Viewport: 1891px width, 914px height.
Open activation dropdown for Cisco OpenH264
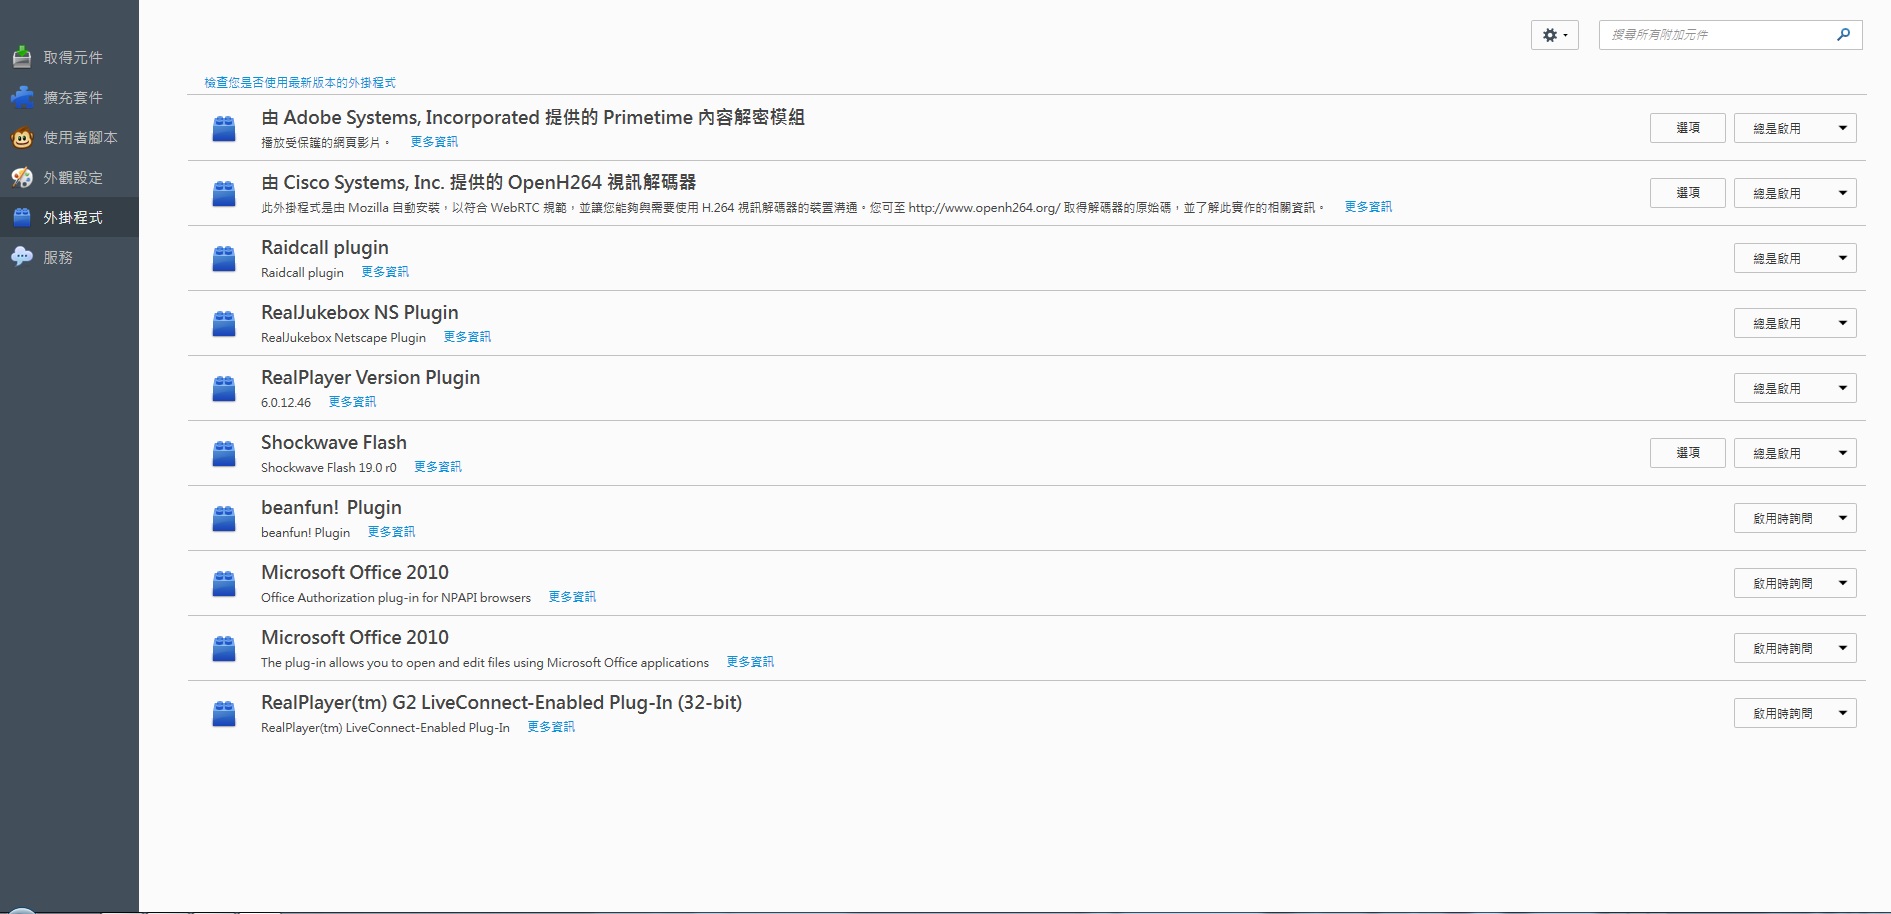pyautogui.click(x=1795, y=193)
